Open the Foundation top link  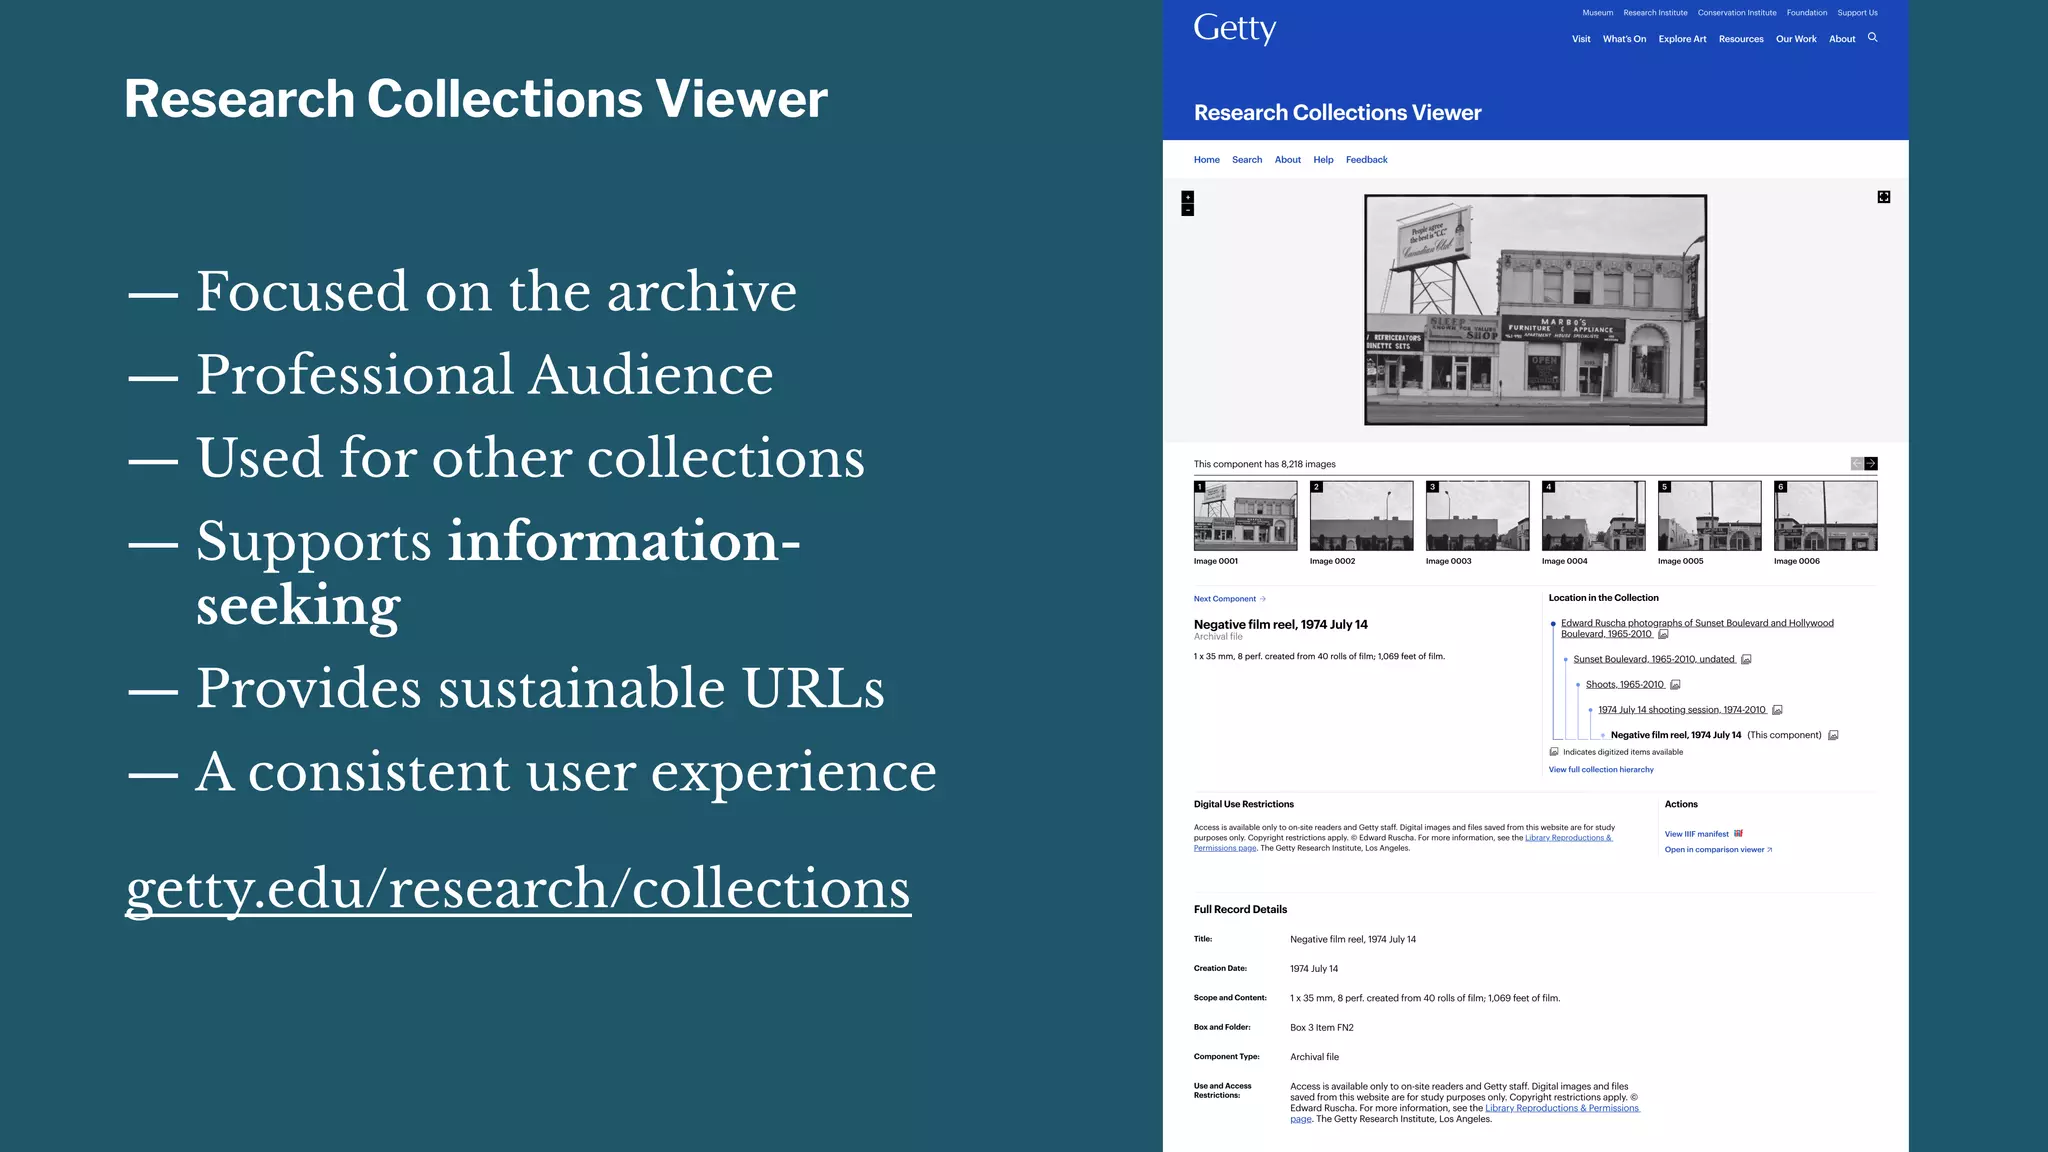[x=1807, y=13]
